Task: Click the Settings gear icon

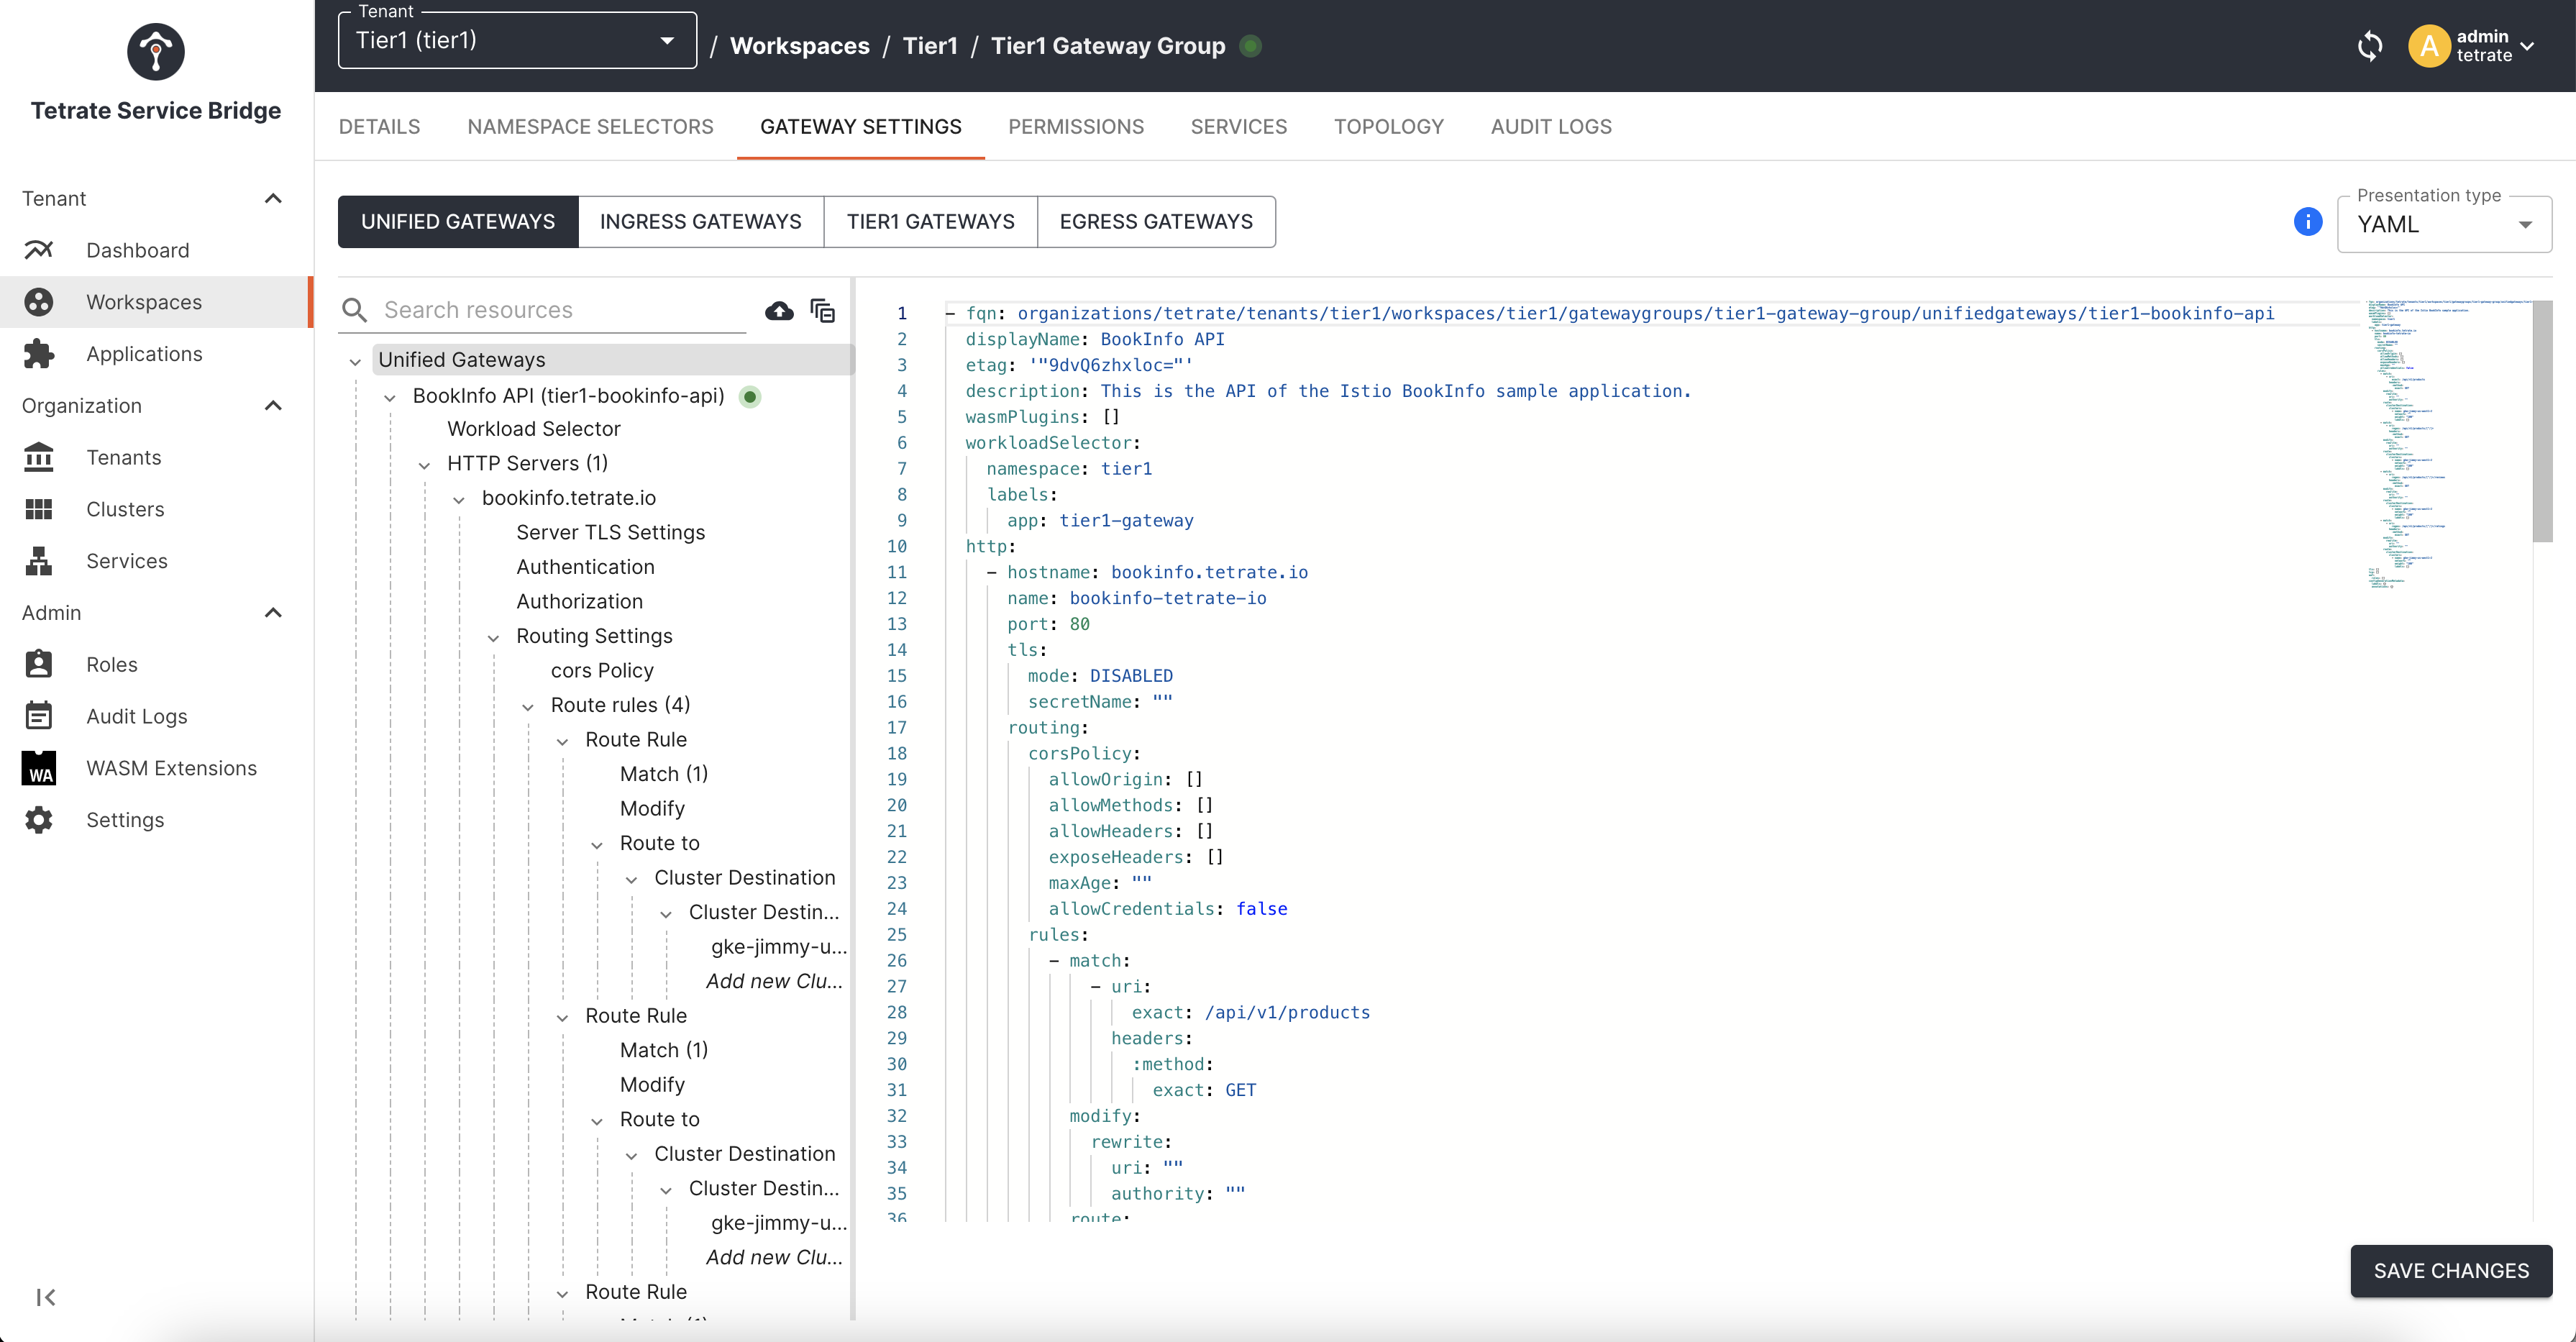Action: point(39,820)
